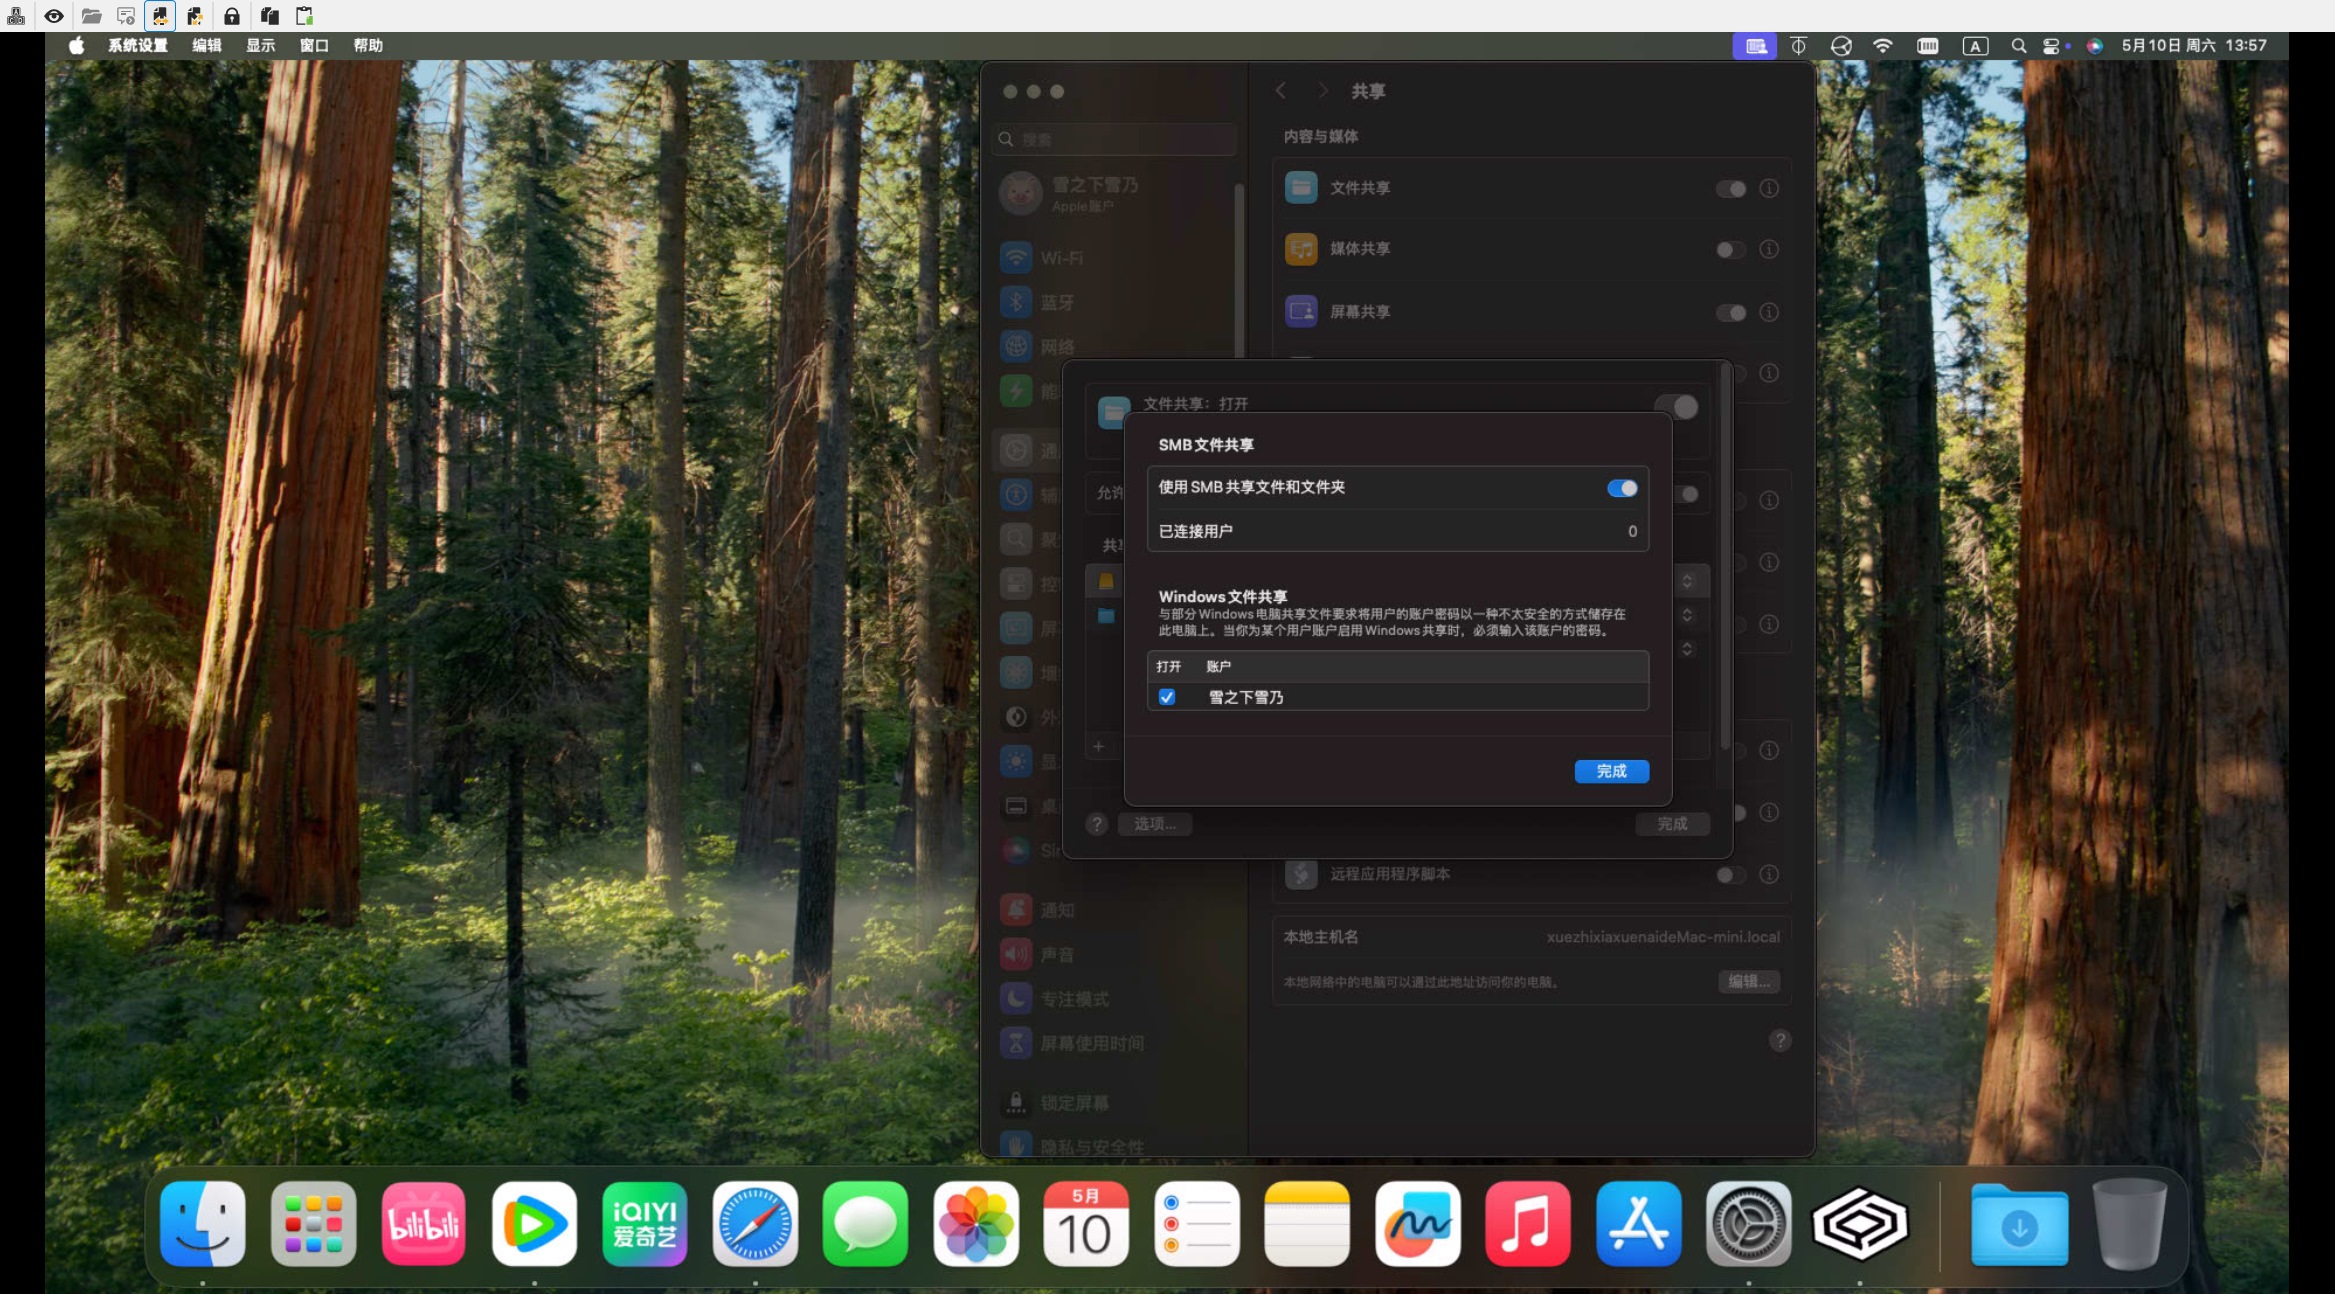The width and height of the screenshot is (2335, 1294).
Task: Select 声音 in the settings sidebar
Action: tap(1115, 955)
